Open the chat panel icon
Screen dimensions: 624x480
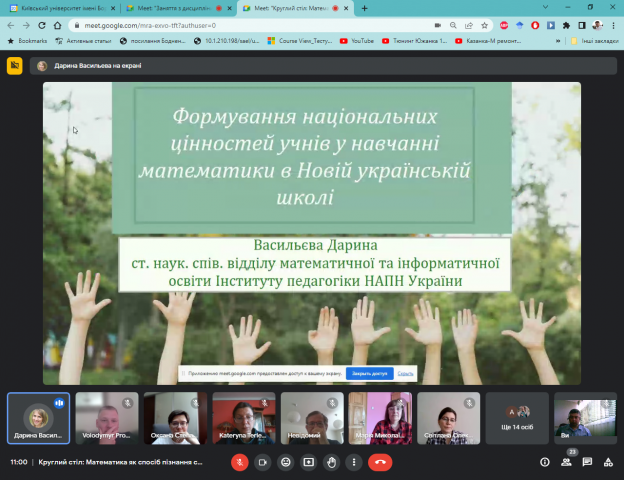pos(587,462)
